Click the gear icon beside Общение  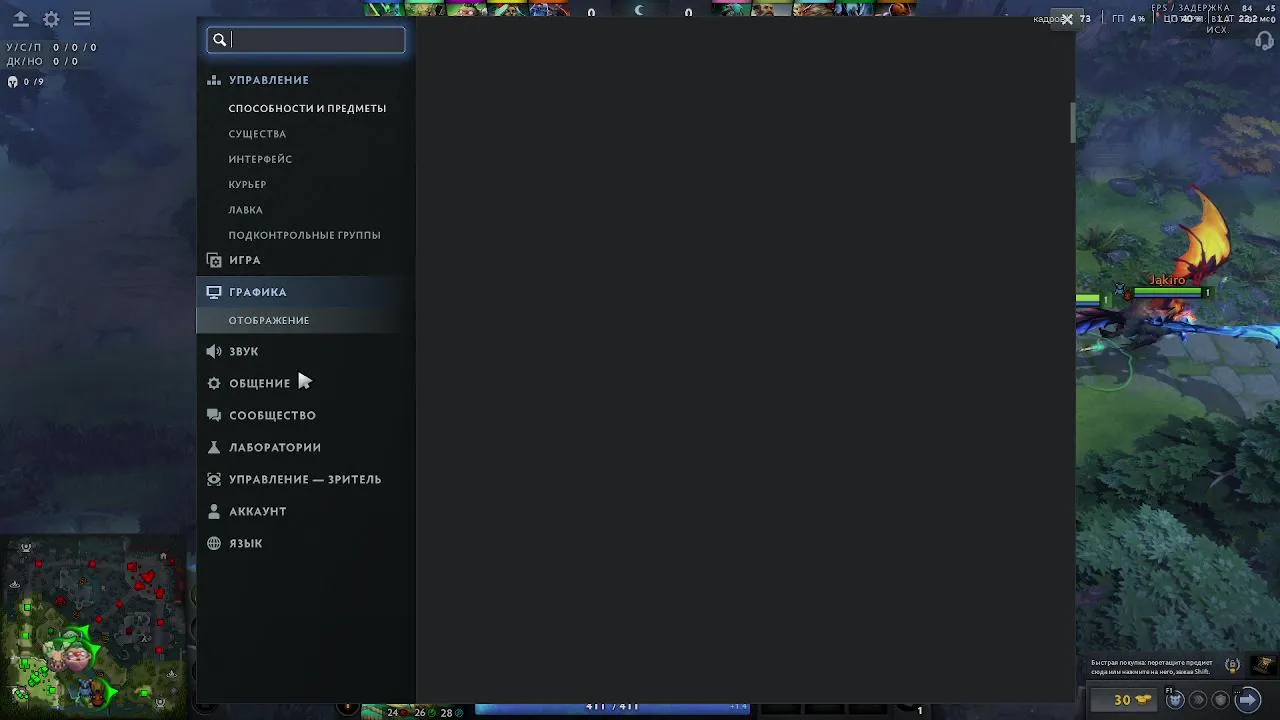pyautogui.click(x=214, y=383)
